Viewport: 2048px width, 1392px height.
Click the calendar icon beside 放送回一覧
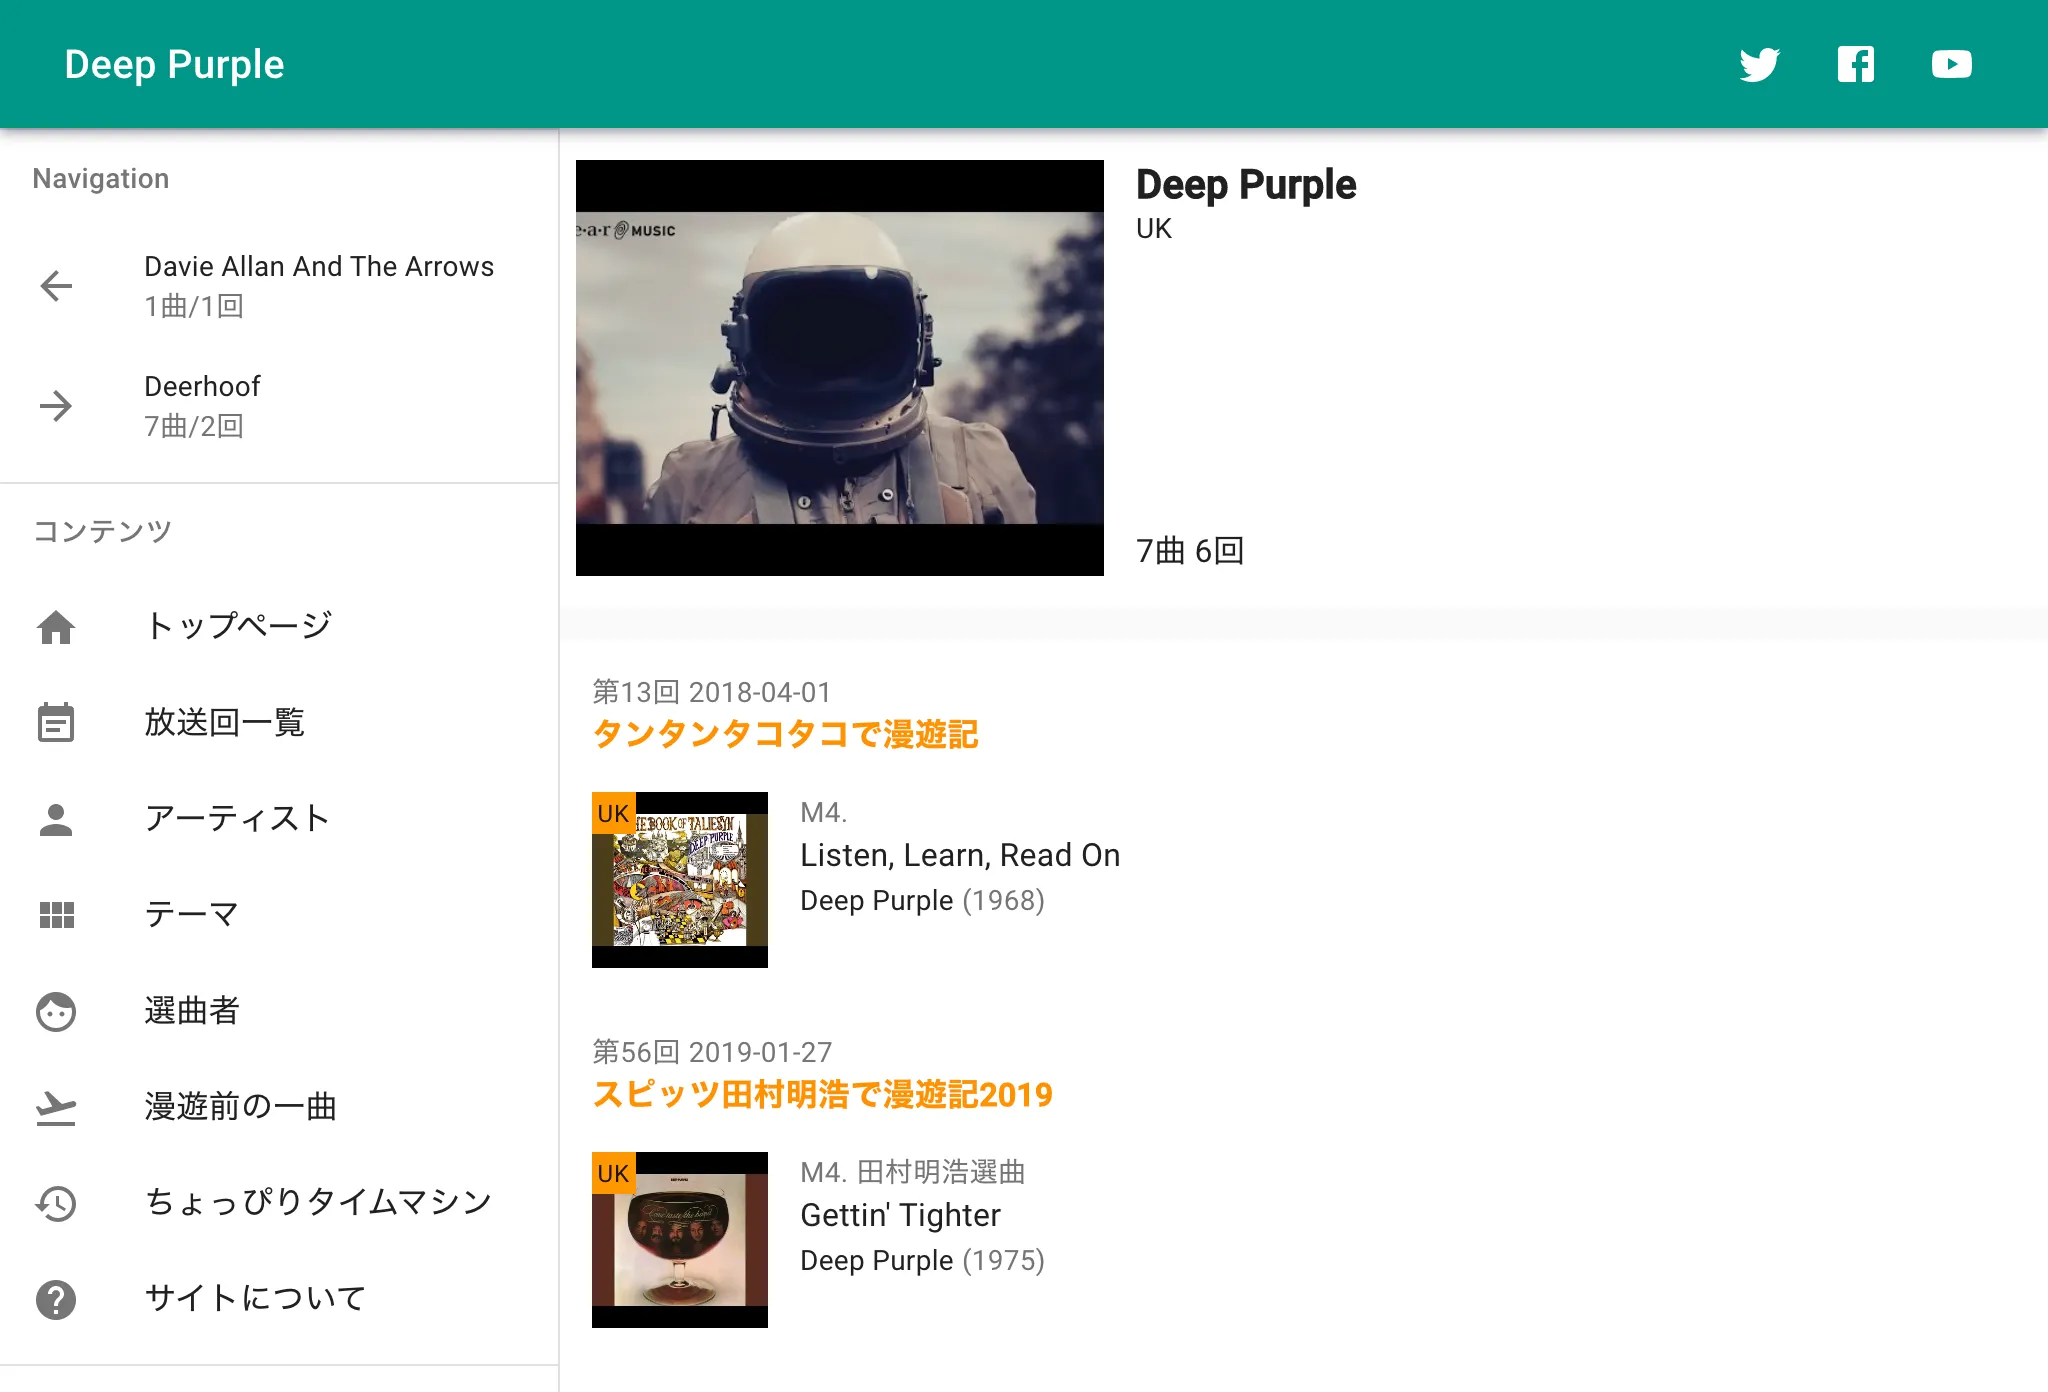click(x=56, y=723)
